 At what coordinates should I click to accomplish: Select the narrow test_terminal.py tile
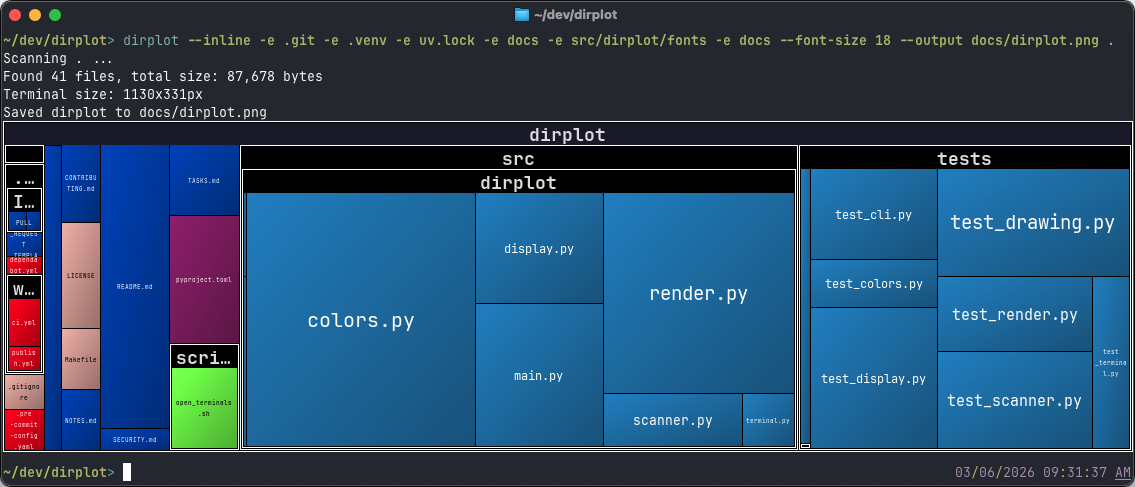coord(1110,363)
